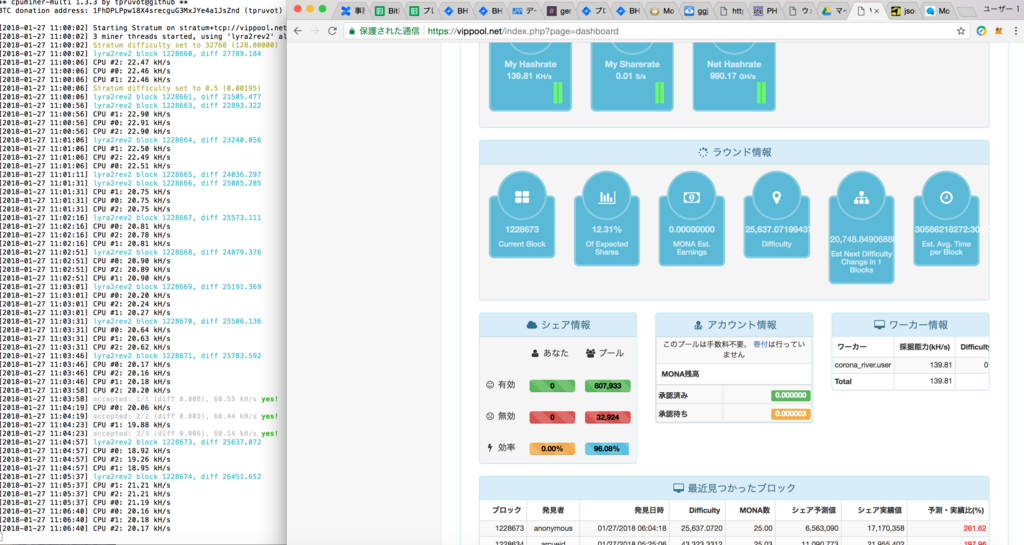Click your efficiency badge 0.00%

[x=552, y=448]
